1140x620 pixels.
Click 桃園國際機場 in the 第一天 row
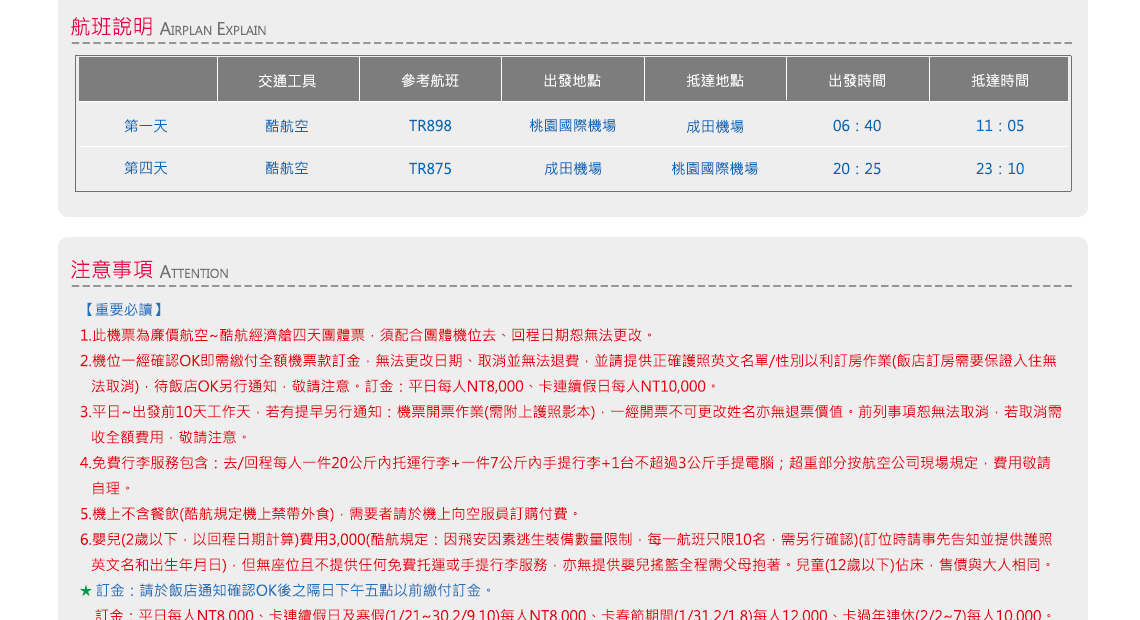572,126
